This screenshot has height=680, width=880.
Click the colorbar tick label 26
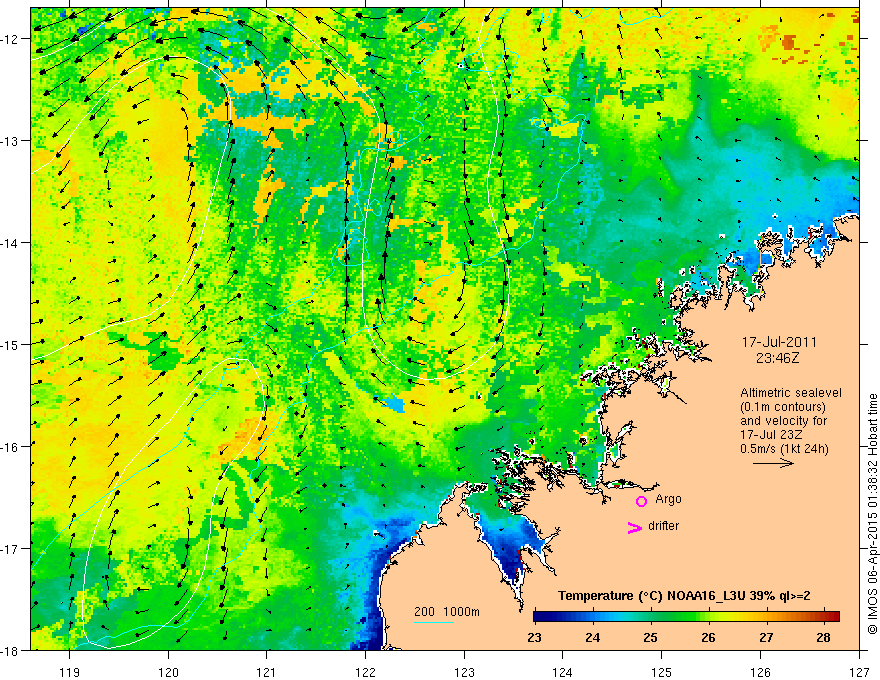click(708, 637)
